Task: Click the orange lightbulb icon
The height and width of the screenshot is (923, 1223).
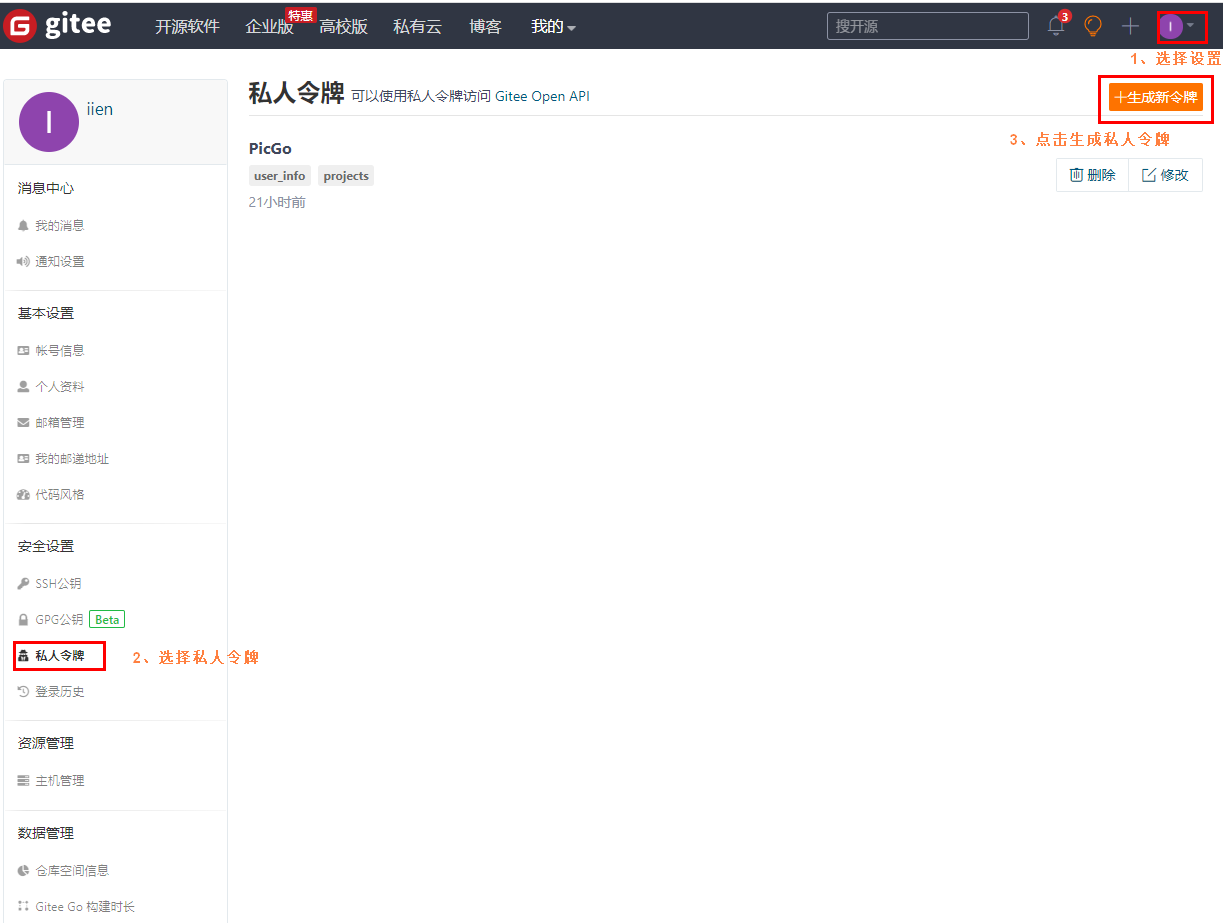Action: click(x=1093, y=26)
